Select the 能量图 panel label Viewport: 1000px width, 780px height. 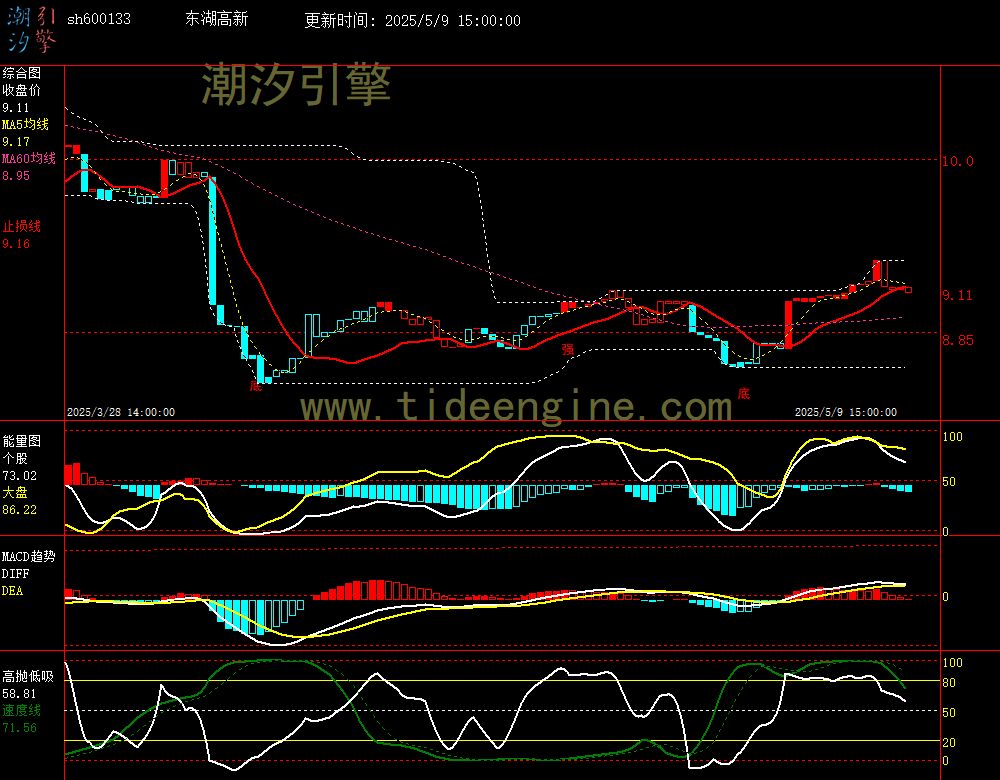pos(21,441)
